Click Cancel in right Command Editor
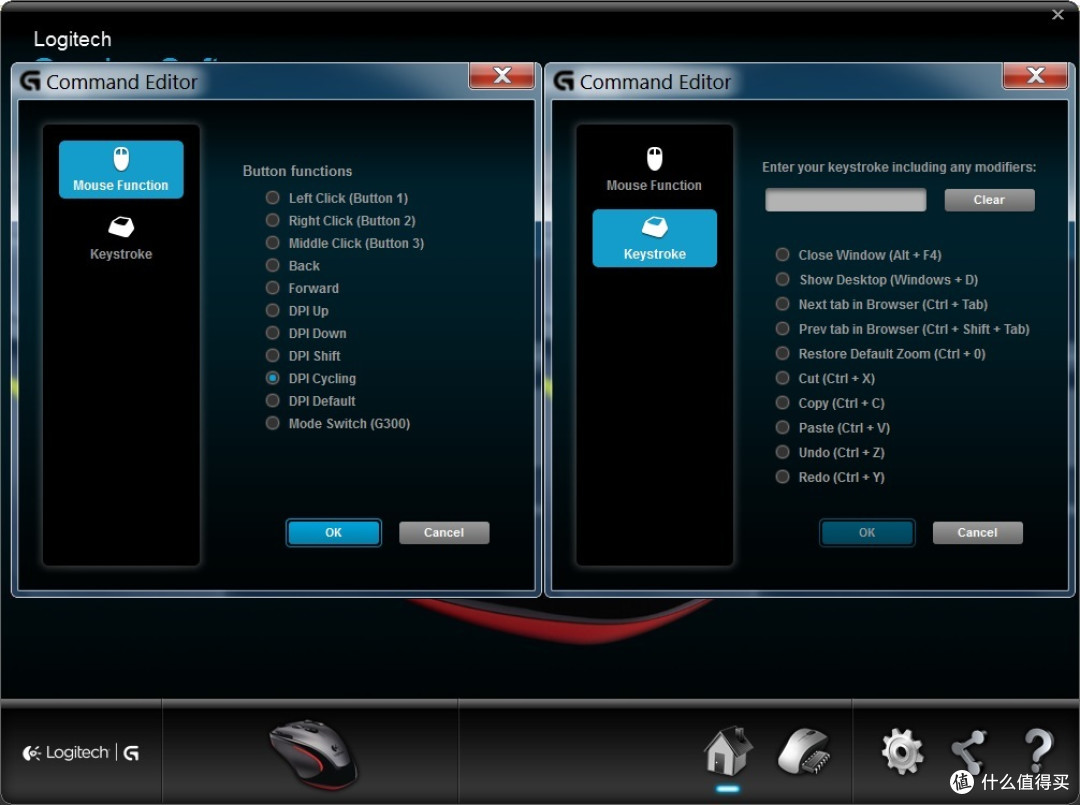 tap(977, 533)
